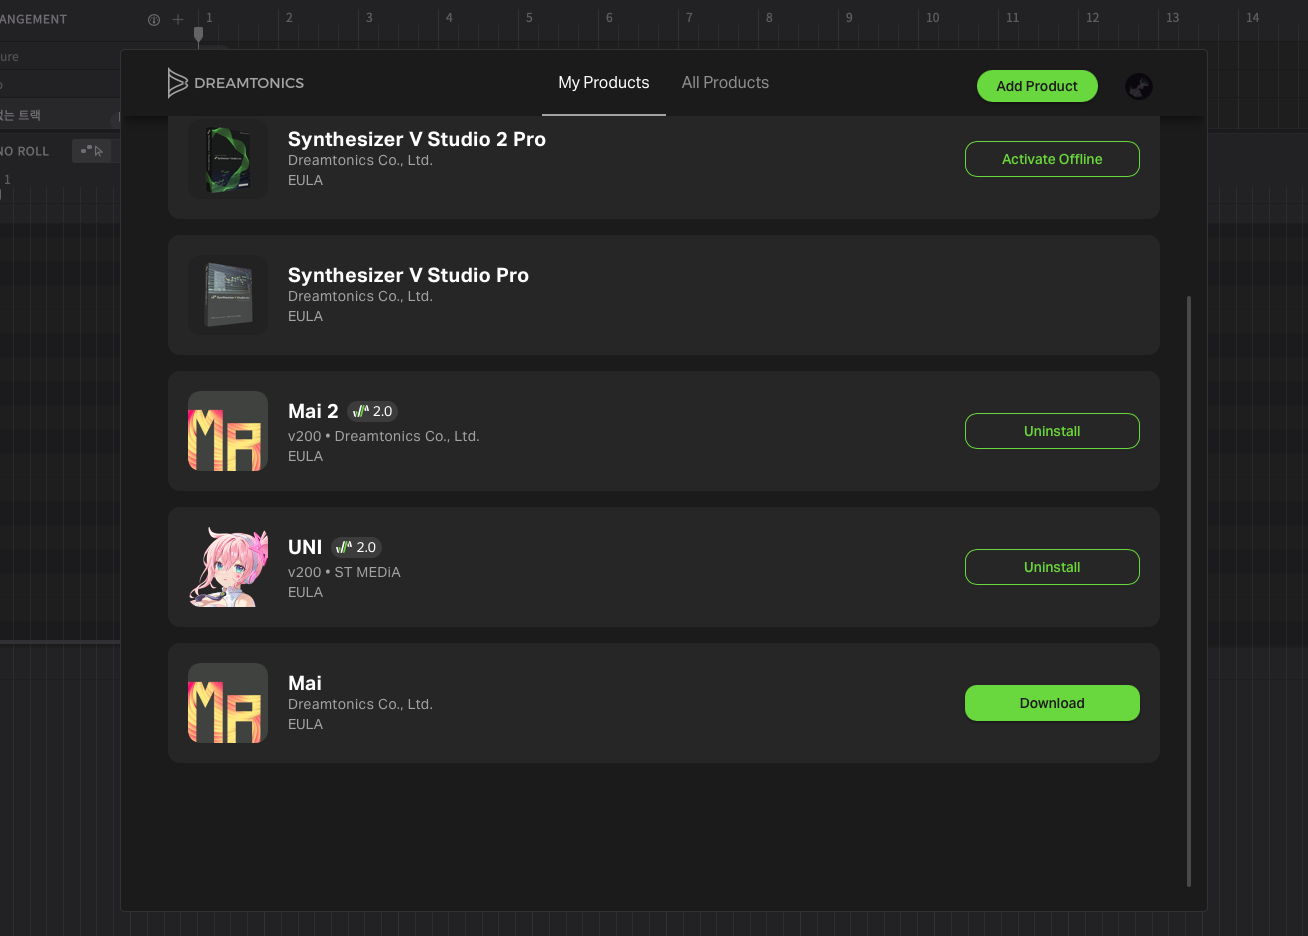1308x936 pixels.
Task: Select the note pointer tool in Piano Roll
Action: [93, 151]
